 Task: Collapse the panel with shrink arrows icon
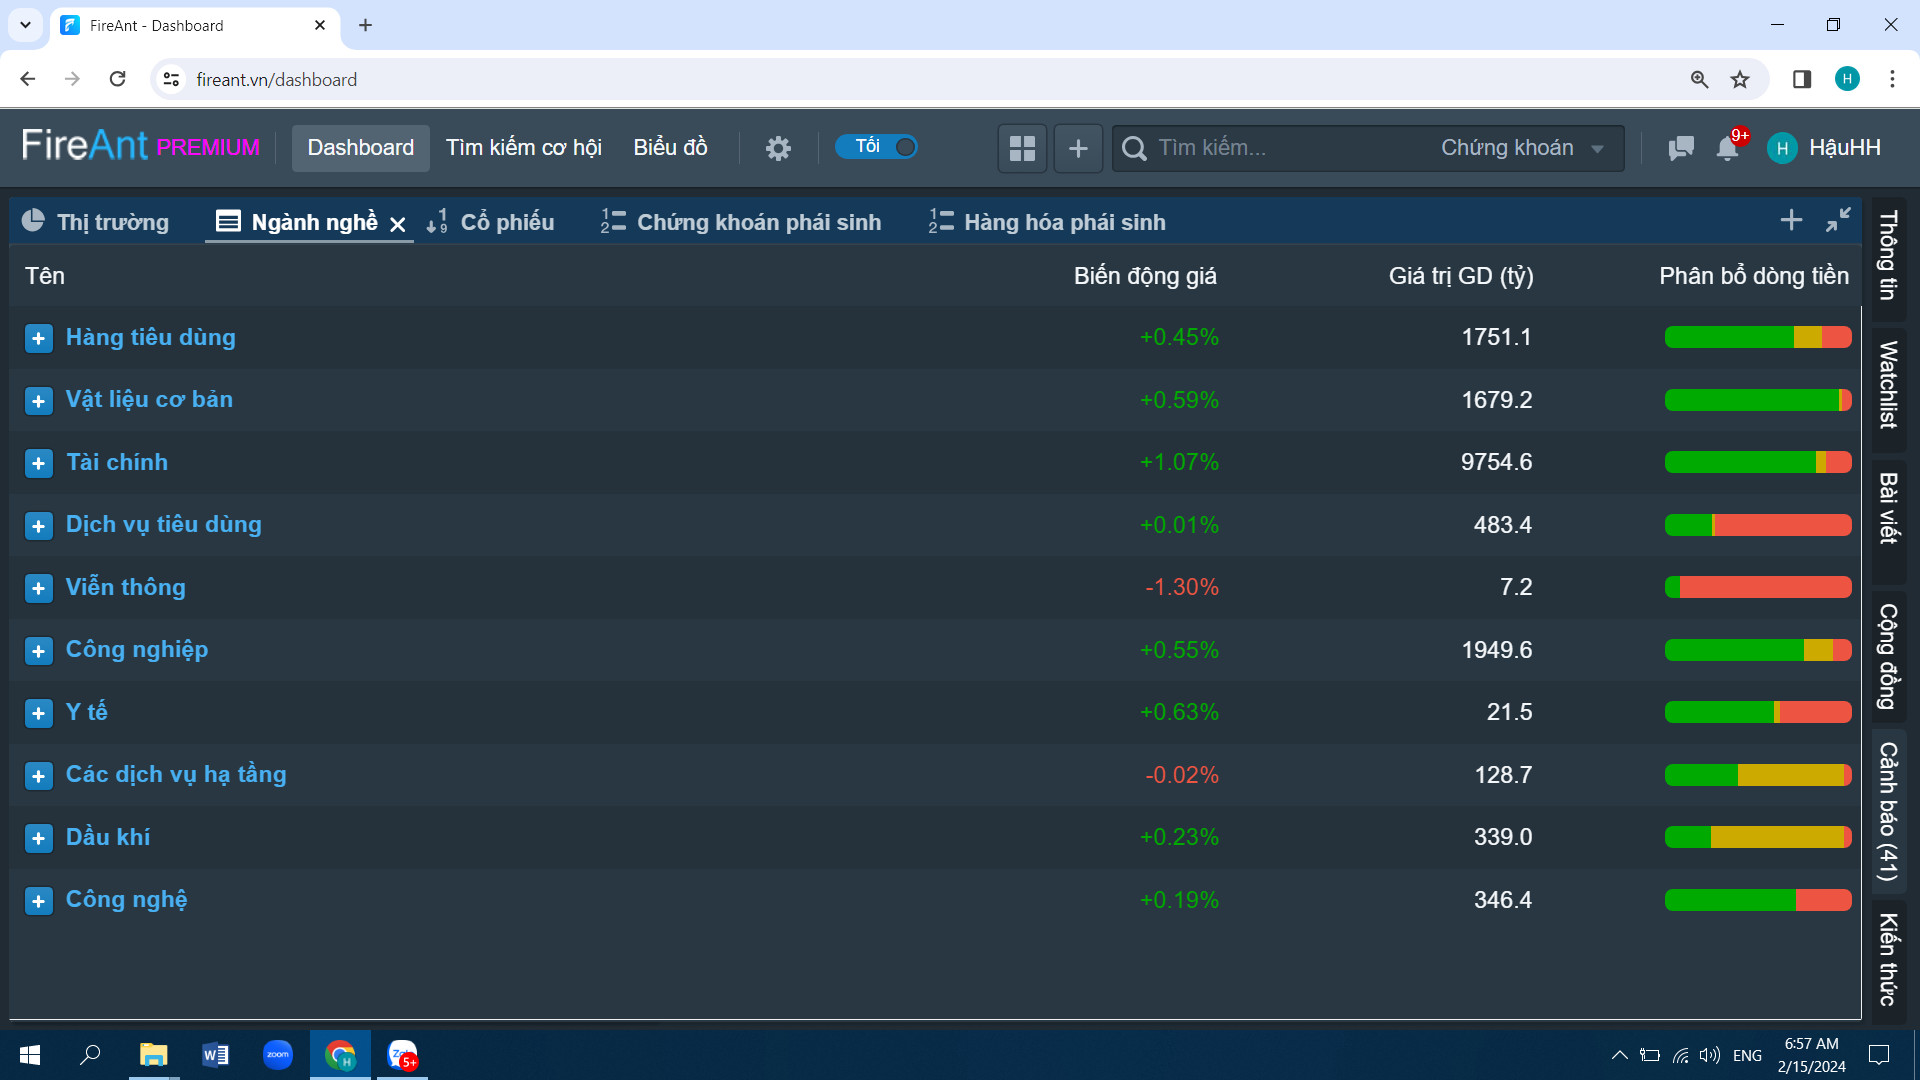(x=1838, y=220)
